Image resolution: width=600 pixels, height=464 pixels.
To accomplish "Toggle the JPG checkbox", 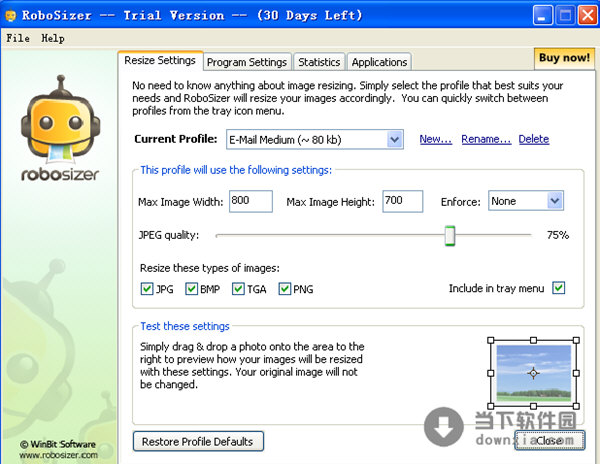I will pyautogui.click(x=147, y=289).
